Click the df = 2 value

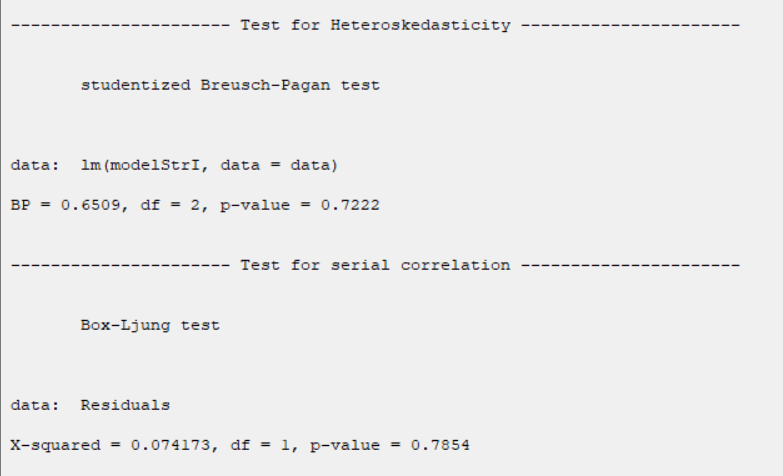(170, 205)
